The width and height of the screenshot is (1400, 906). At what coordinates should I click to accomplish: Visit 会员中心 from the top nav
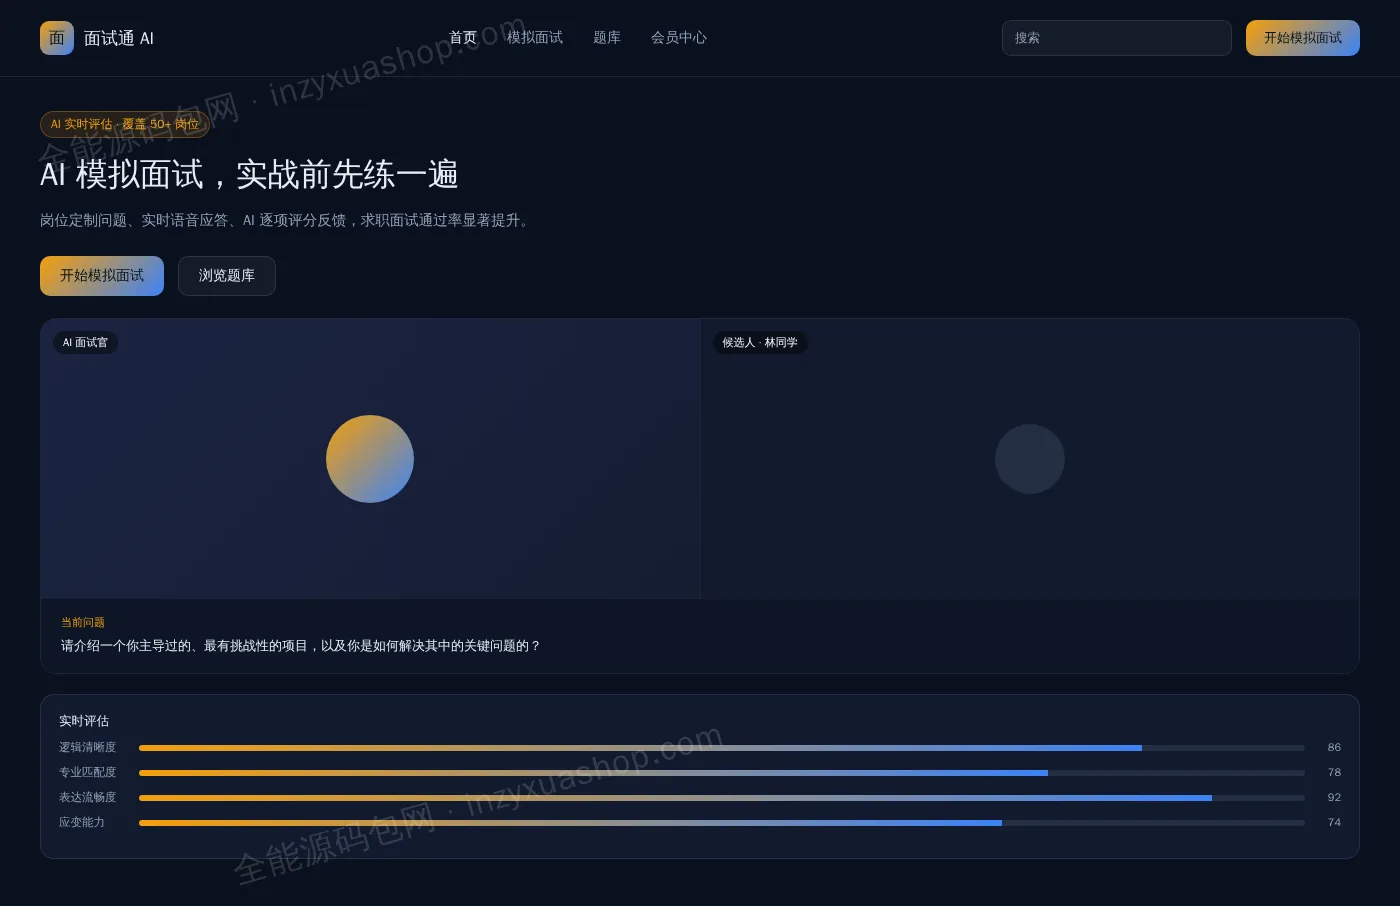pos(679,38)
